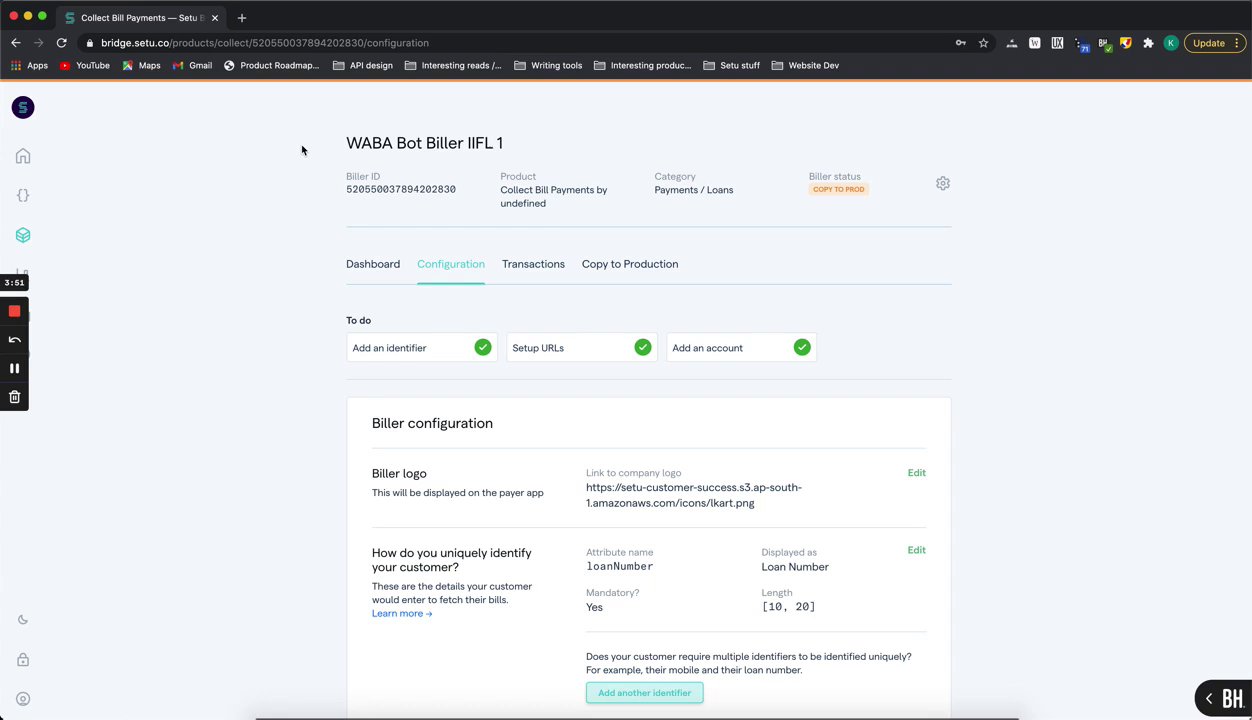Open the Products cube icon in sidebar
Viewport: 1252px width, 720px height.
point(23,235)
